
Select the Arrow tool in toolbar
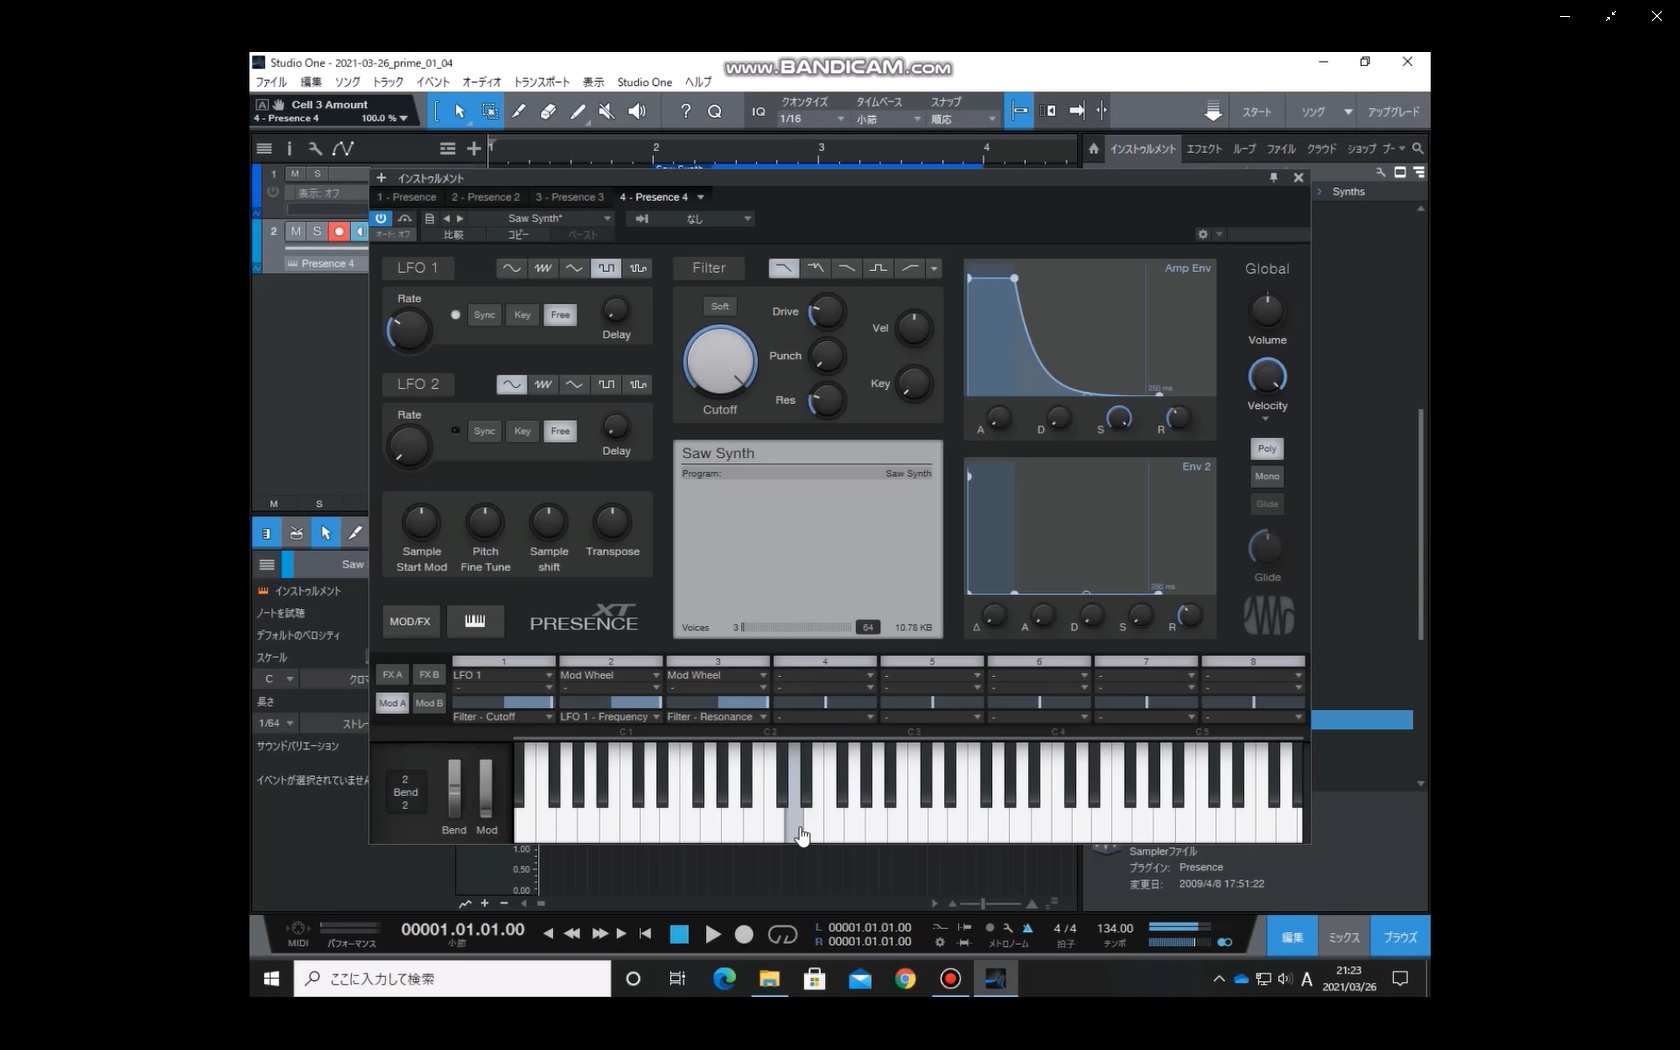pos(459,111)
